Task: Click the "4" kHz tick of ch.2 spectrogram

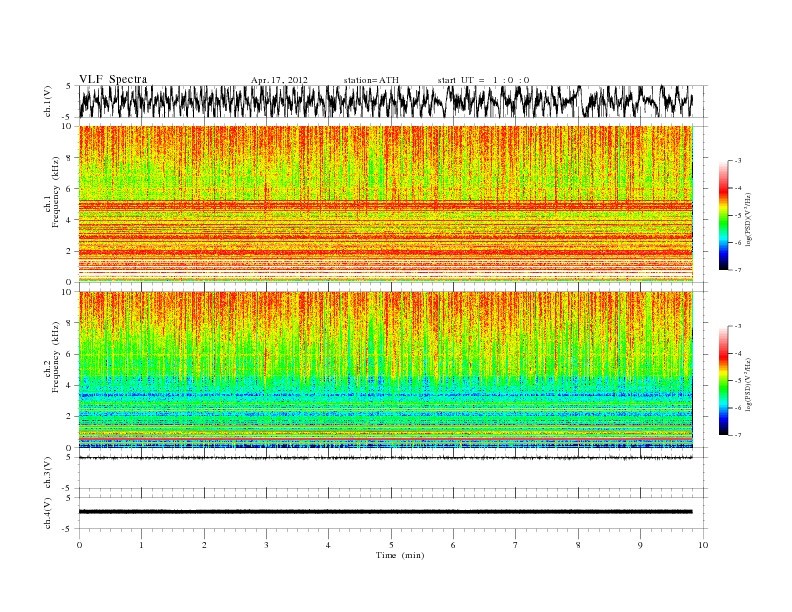Action: pos(70,386)
